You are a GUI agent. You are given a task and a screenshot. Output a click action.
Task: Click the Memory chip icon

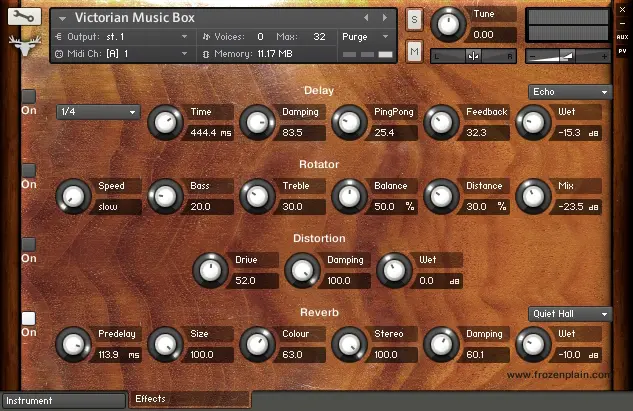(x=206, y=54)
